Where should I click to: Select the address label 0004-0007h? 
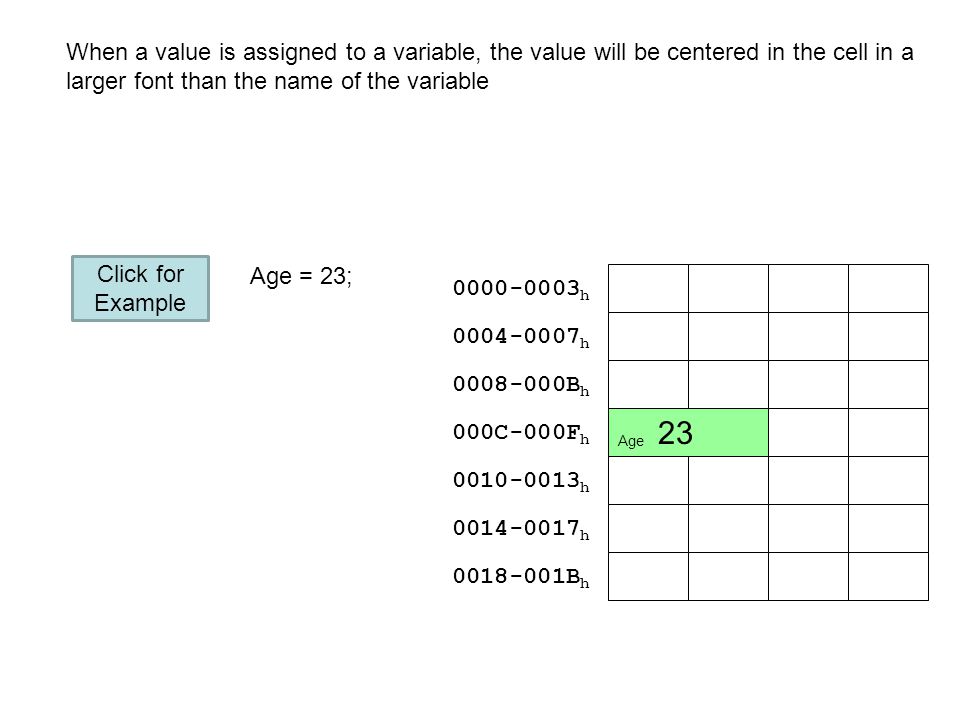point(521,337)
